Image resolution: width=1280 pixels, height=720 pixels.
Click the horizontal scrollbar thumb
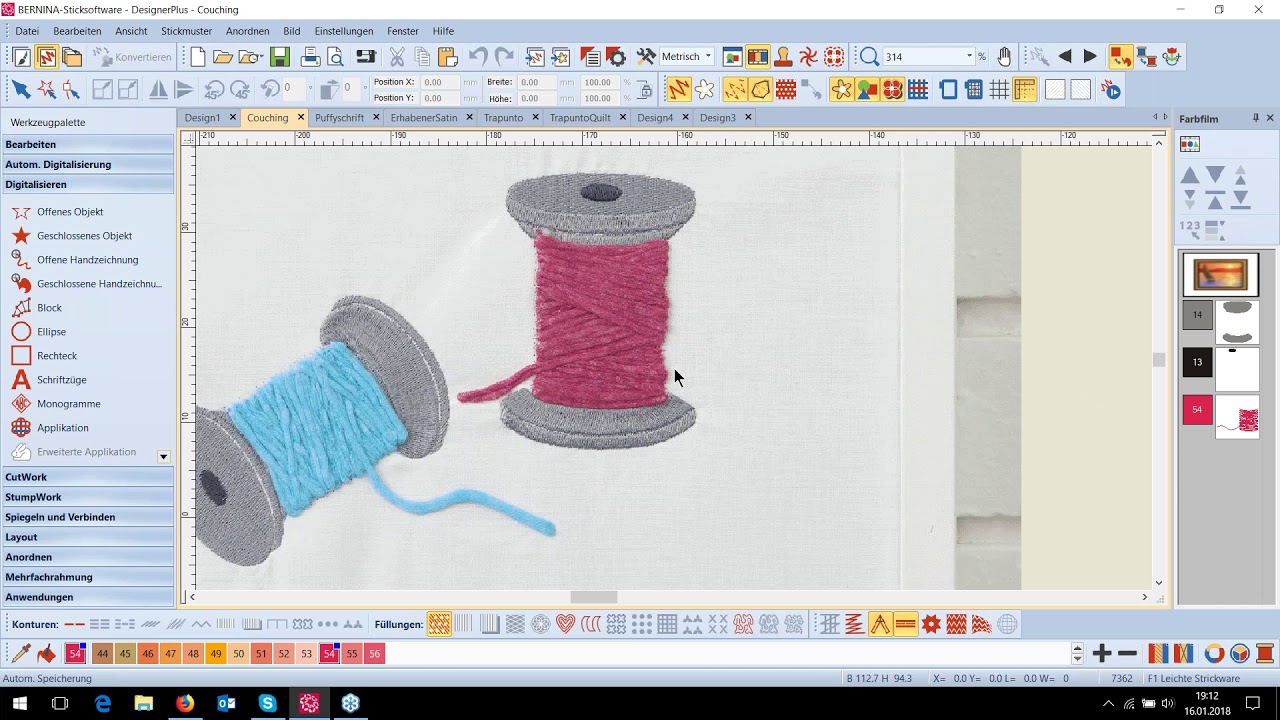point(594,597)
